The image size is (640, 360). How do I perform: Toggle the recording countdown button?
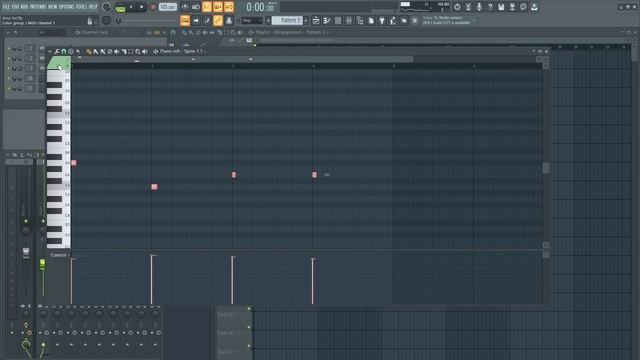207,7
